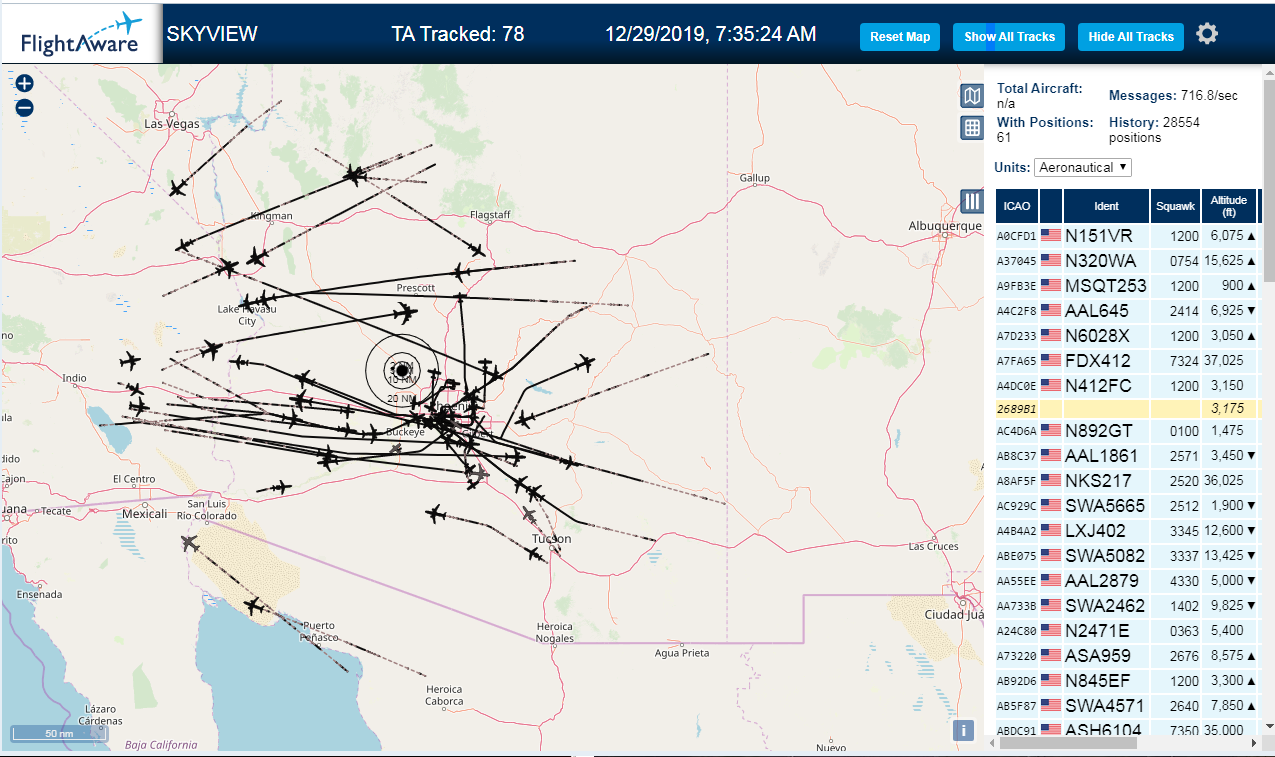Click the Tucson city label on map
The image size is (1275, 757).
[552, 539]
